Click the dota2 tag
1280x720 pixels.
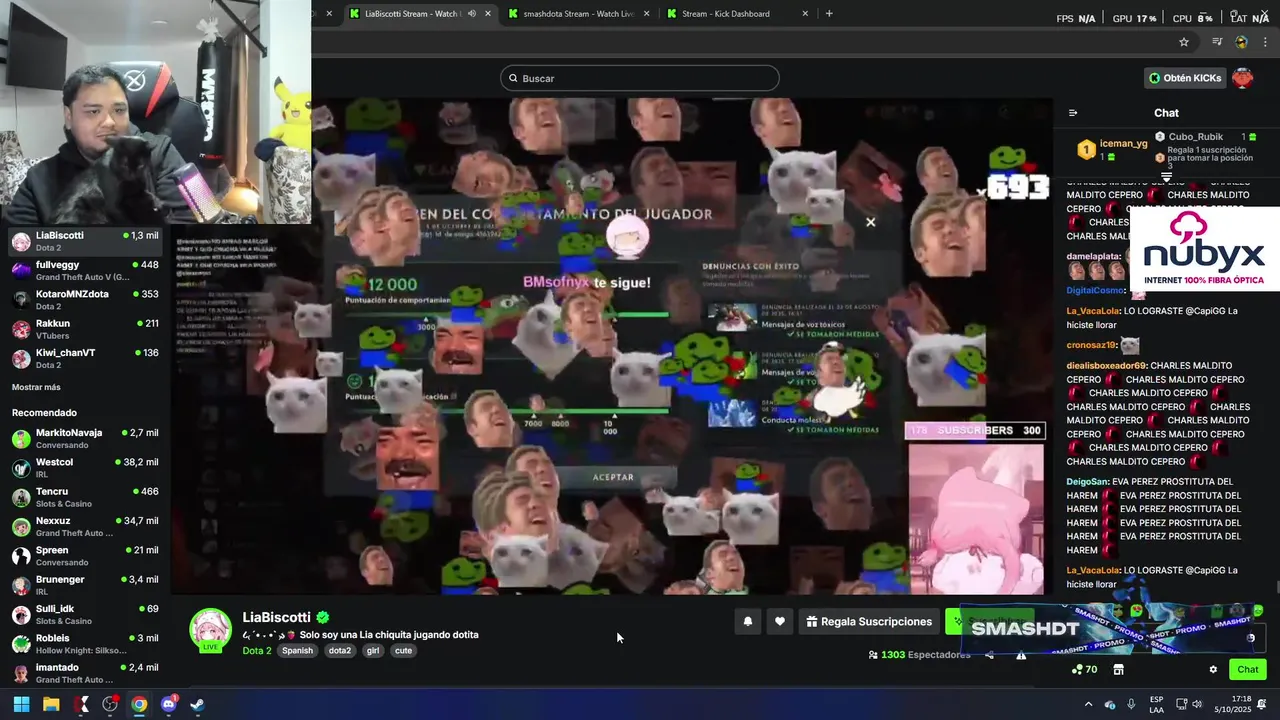point(340,650)
